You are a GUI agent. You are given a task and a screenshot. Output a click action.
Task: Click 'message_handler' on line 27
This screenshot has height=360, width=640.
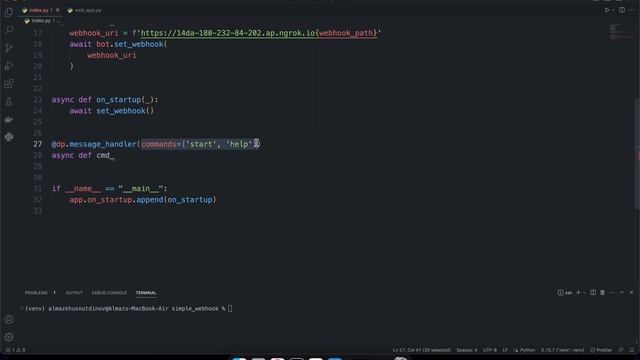click(x=102, y=144)
